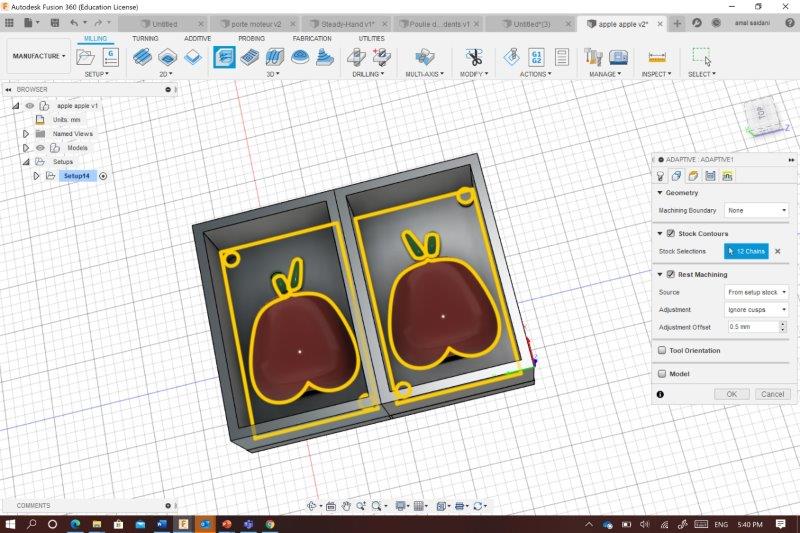Expand Named Views in browser tree
800x533 pixels.
click(x=26, y=134)
